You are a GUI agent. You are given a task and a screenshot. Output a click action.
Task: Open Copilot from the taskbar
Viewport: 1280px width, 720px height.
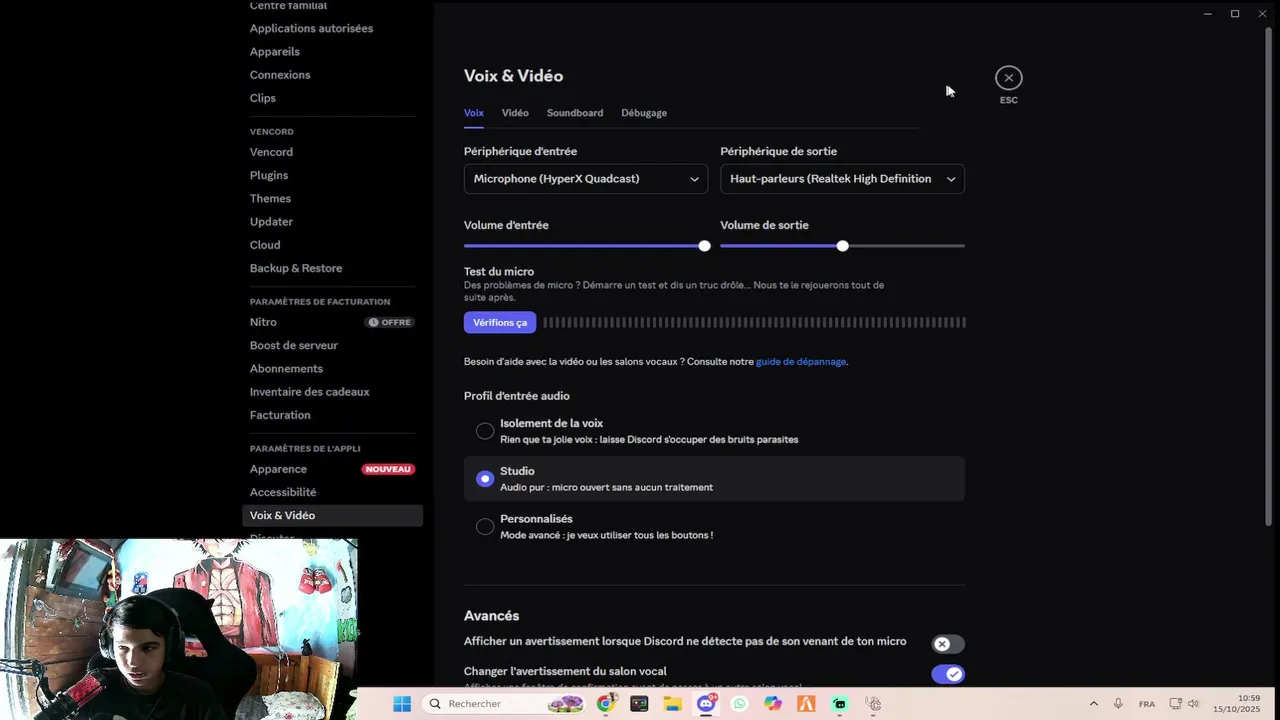[x=773, y=704]
